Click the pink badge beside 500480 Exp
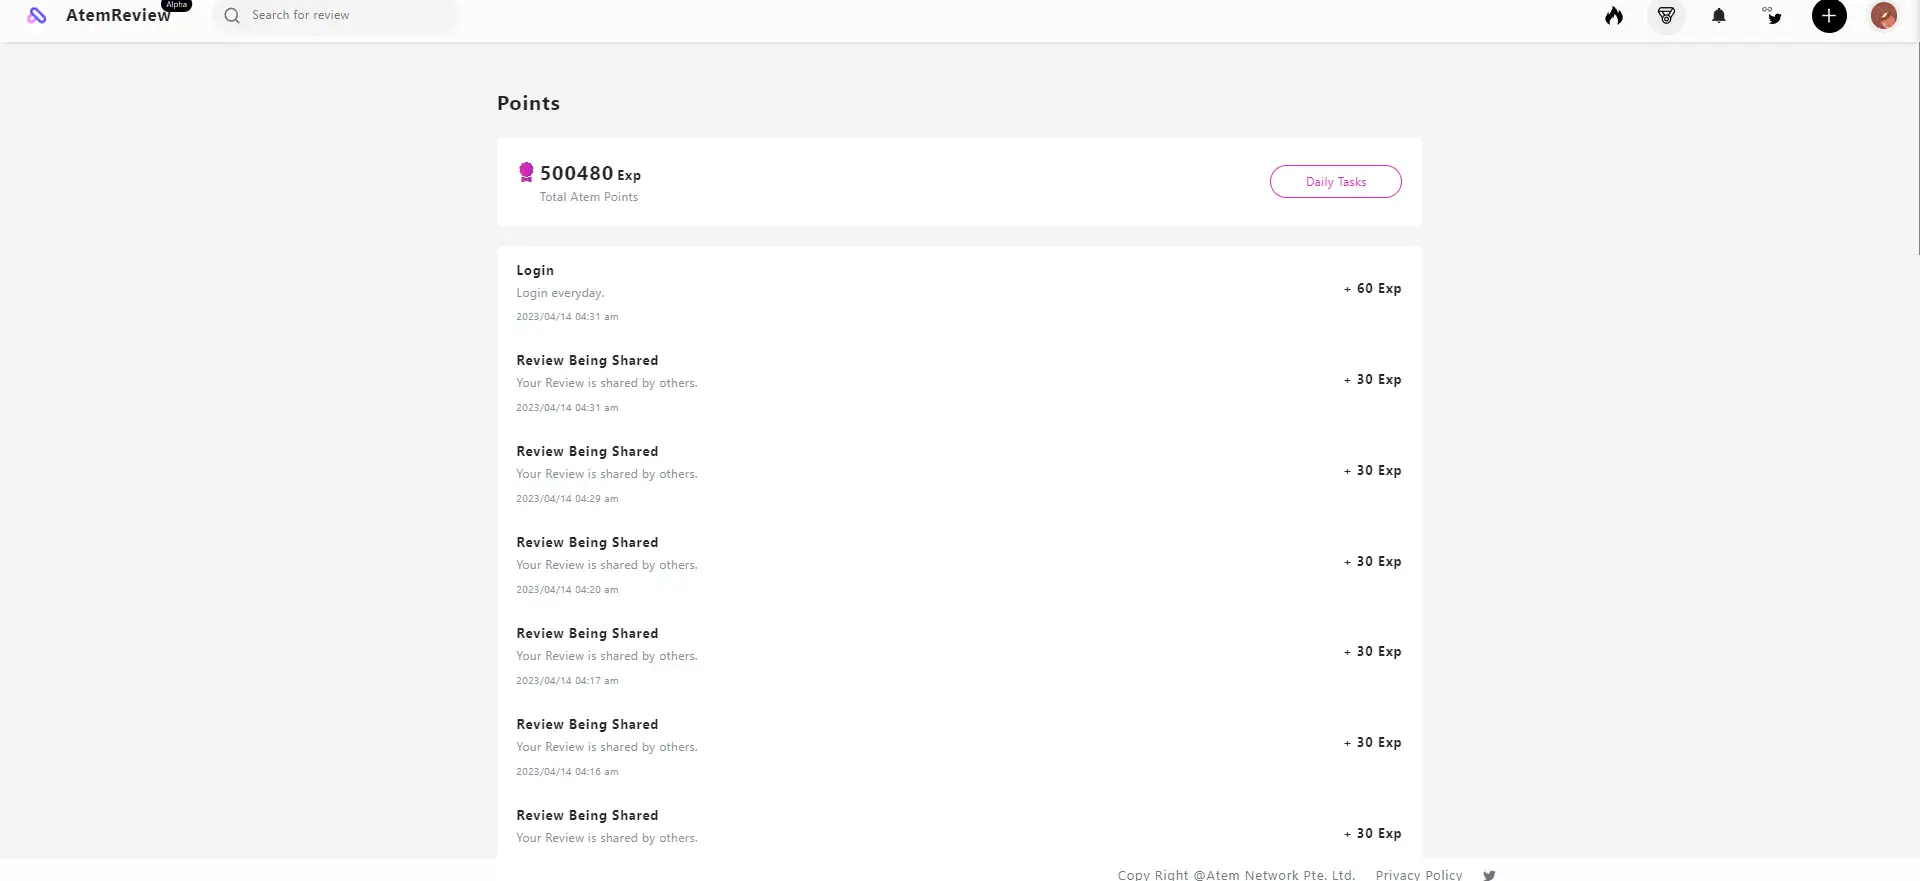This screenshot has width=1920, height=881. 526,173
